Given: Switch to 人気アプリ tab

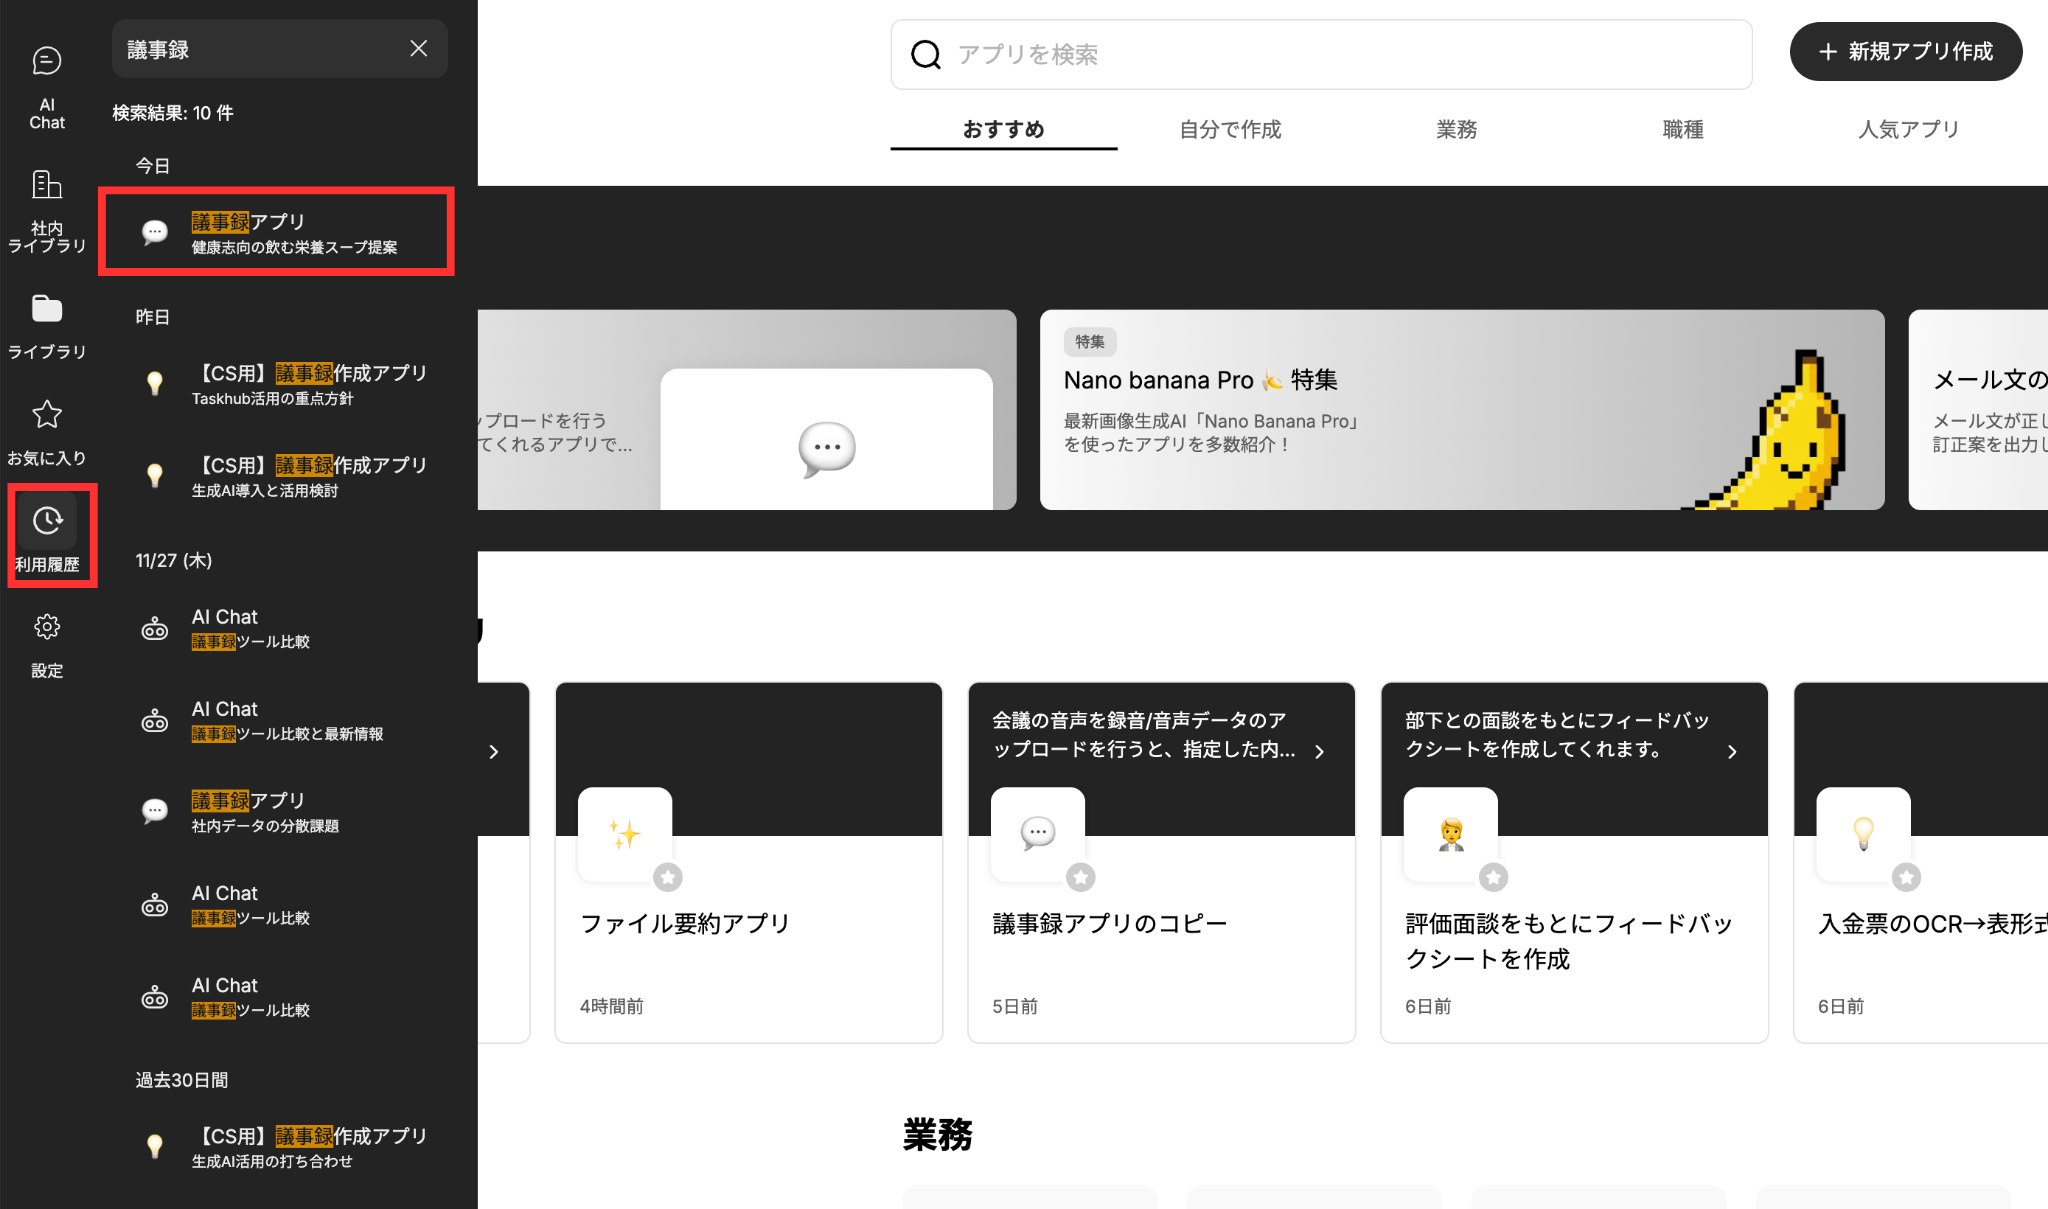Looking at the screenshot, I should [x=1908, y=129].
